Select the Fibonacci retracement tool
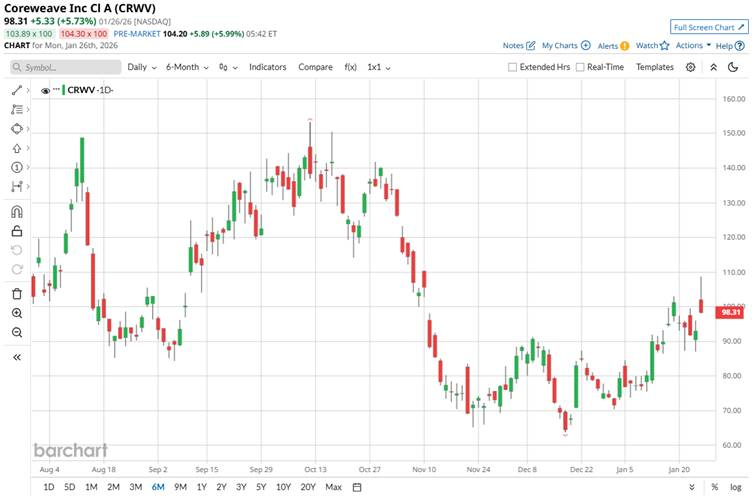Viewport: 752px width, 501px height. [x=17, y=109]
